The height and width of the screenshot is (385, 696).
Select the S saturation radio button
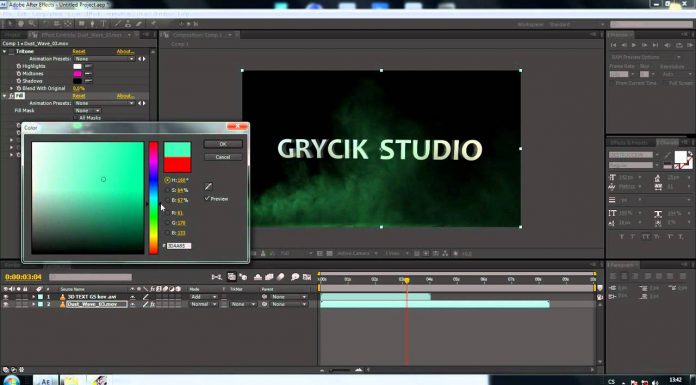click(167, 190)
